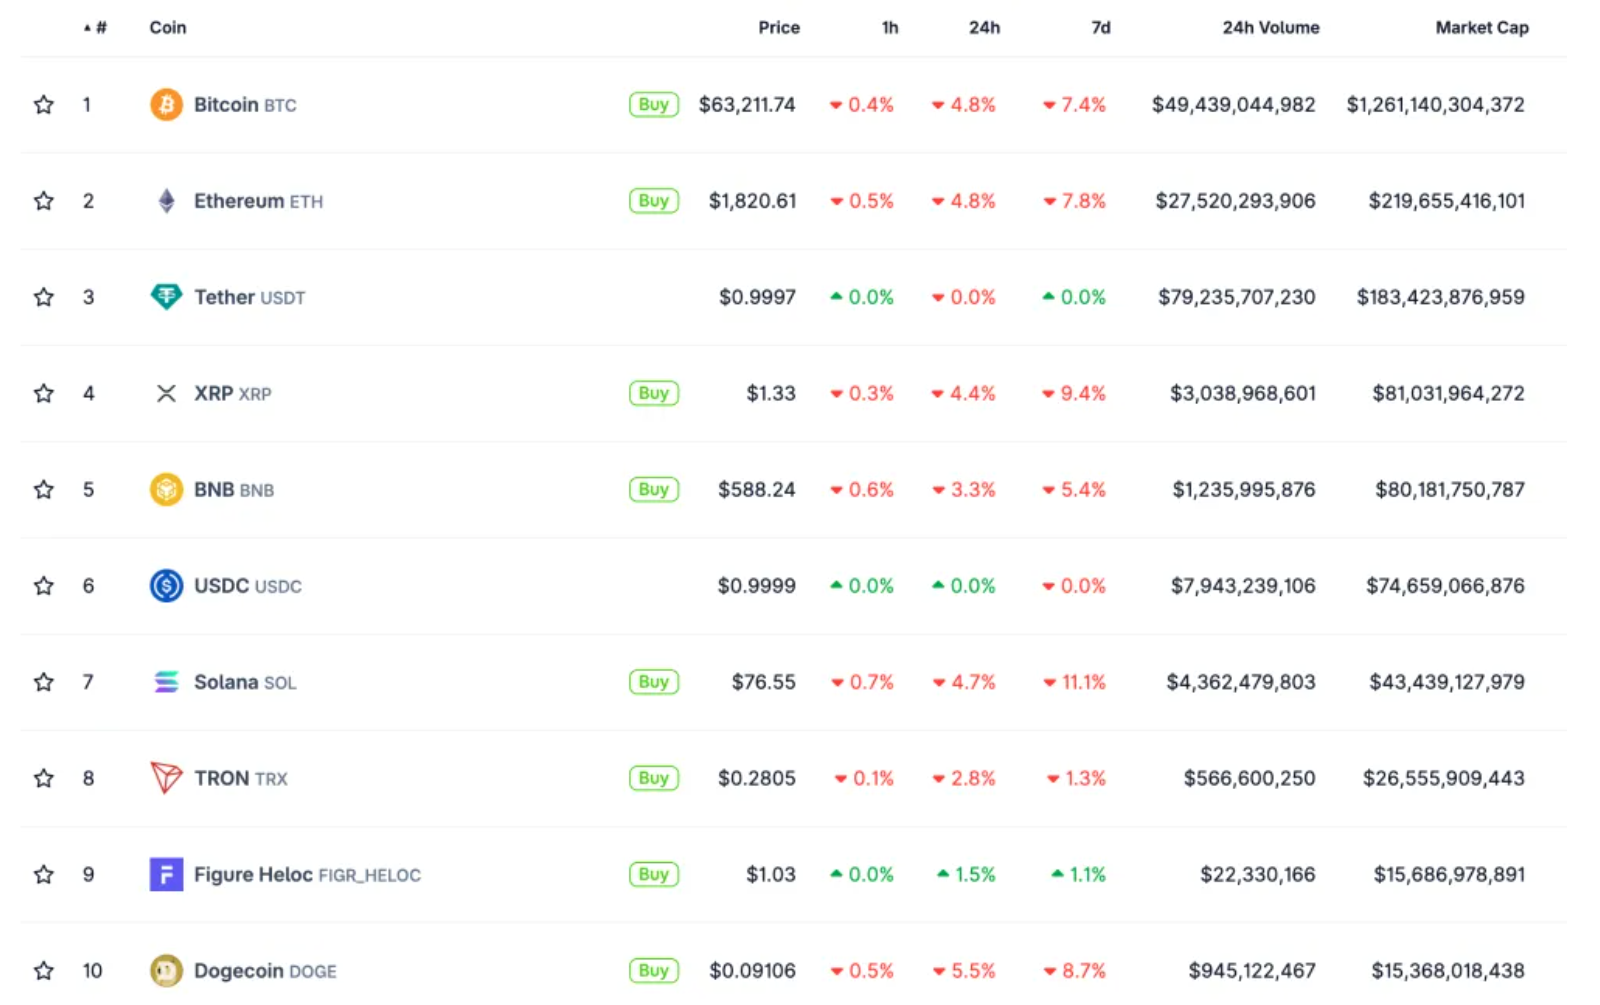Image resolution: width=1600 pixels, height=1005 pixels.
Task: Star Bitcoin as a favorite
Action: tap(44, 104)
